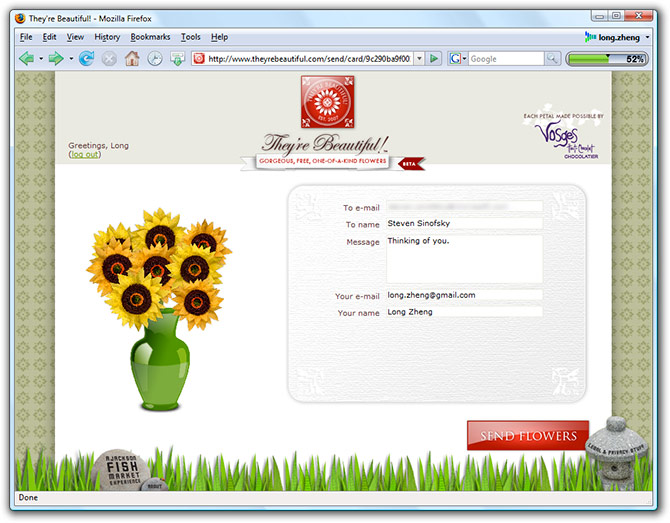Click the Send Flowers button

[528, 436]
